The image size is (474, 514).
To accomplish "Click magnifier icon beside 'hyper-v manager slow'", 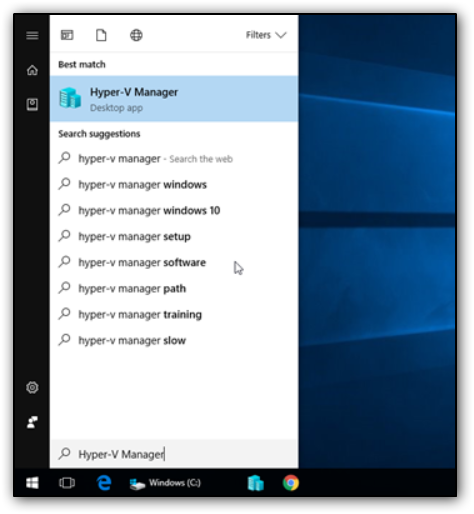I will pyautogui.click(x=64, y=340).
